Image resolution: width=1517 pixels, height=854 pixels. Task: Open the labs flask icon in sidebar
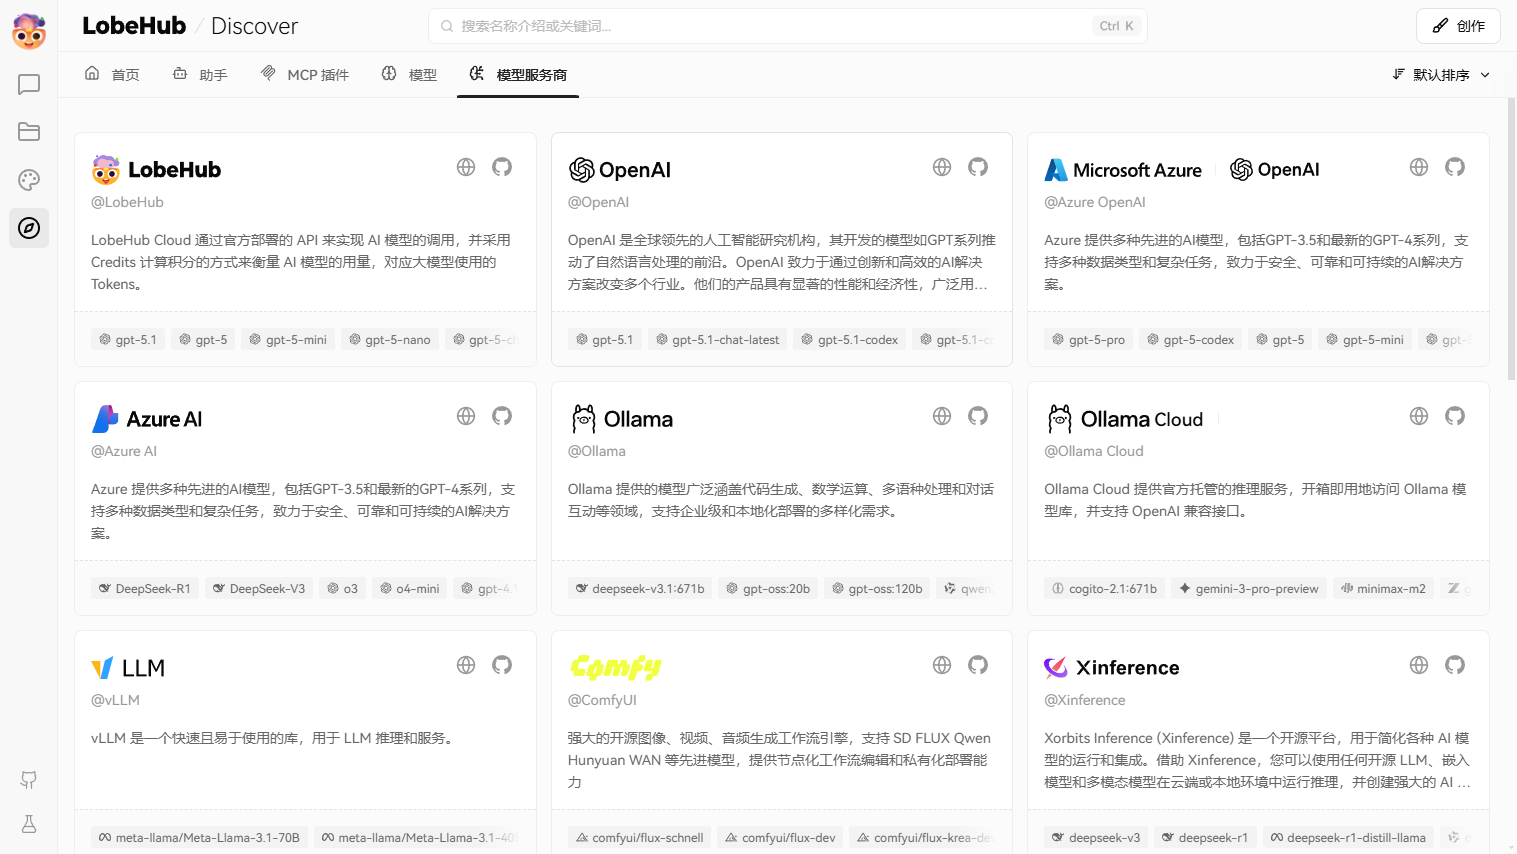(29, 824)
